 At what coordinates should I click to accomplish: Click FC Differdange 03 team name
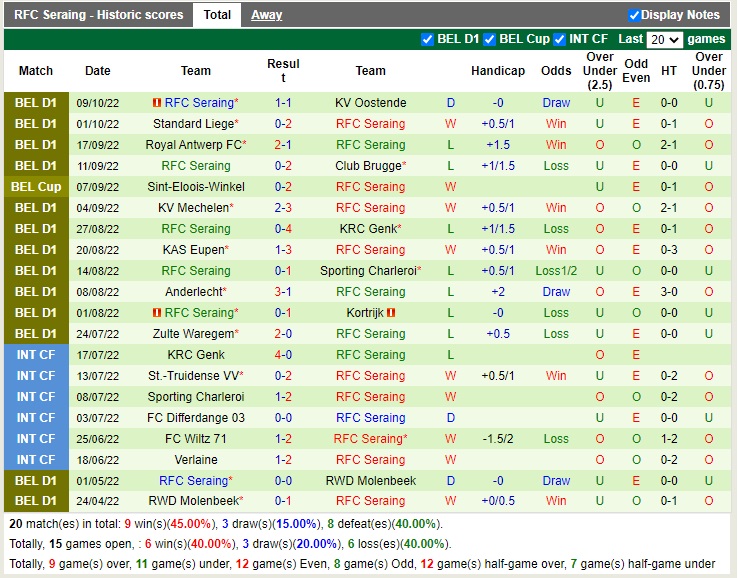pyautogui.click(x=196, y=418)
